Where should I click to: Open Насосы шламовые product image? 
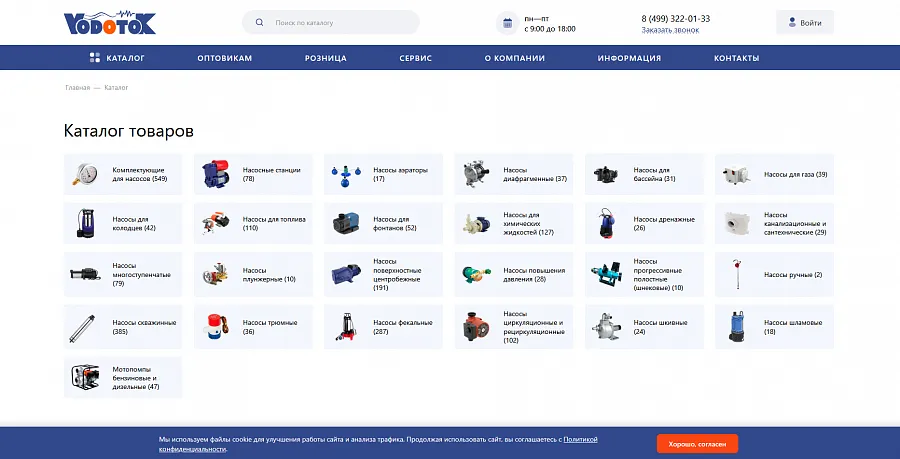[736, 326]
